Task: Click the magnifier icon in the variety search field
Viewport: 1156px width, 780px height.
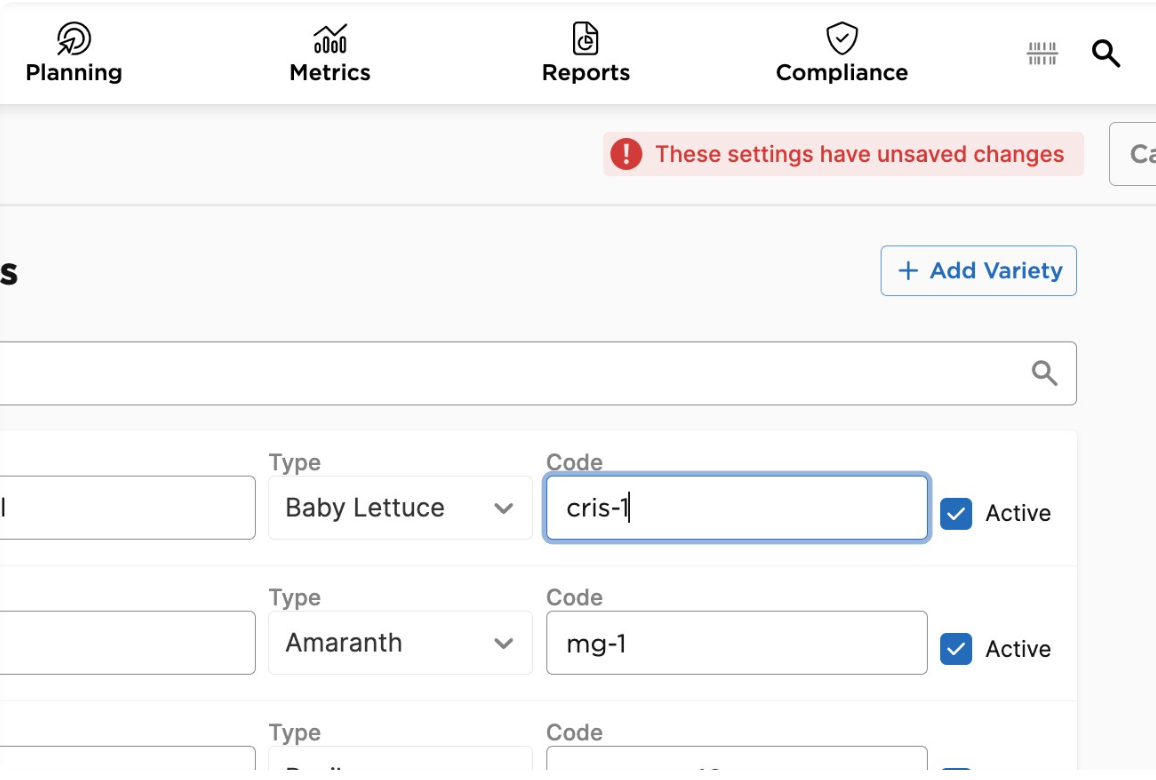Action: [1044, 373]
